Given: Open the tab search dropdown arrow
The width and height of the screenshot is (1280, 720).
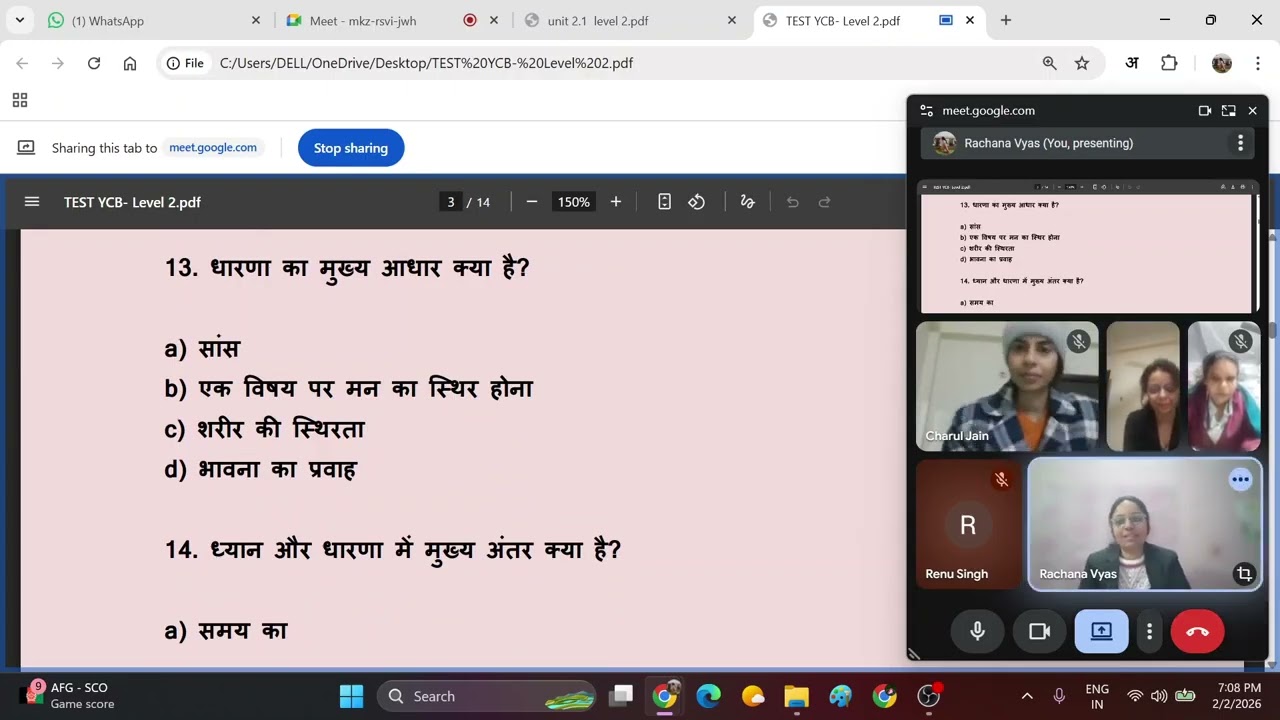Looking at the screenshot, I should (19, 20).
